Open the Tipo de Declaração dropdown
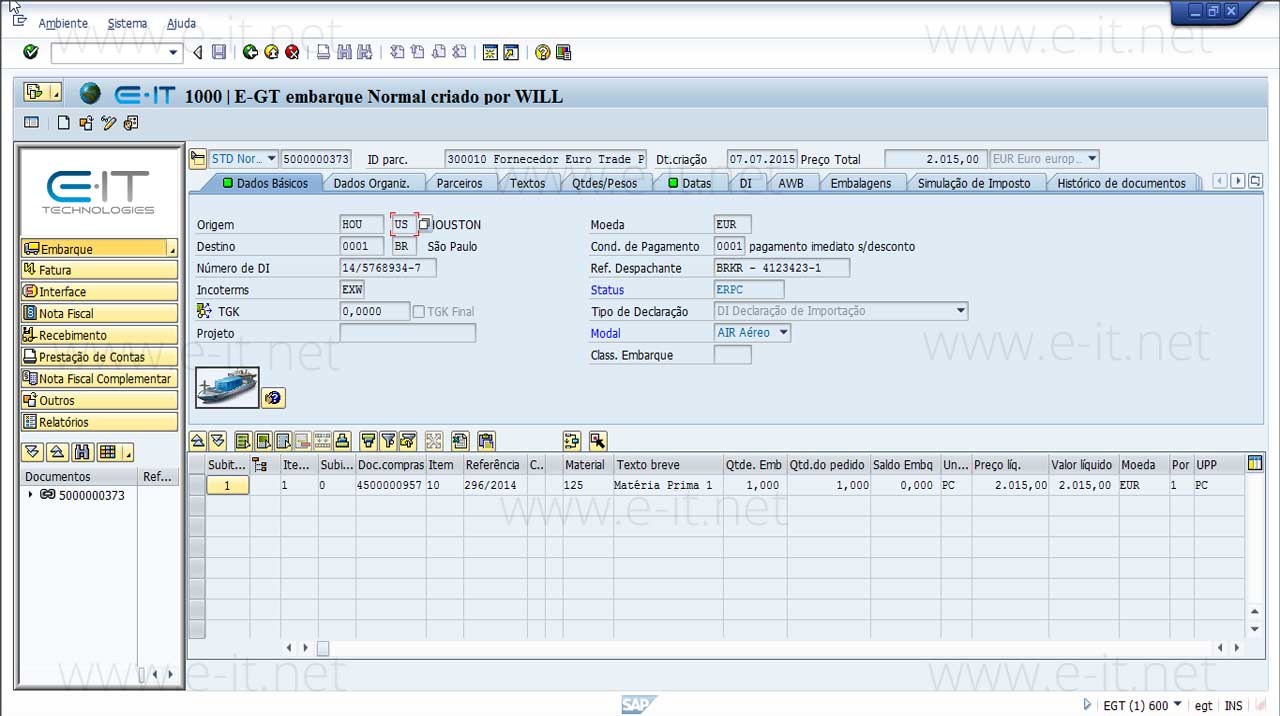 pyautogui.click(x=960, y=311)
